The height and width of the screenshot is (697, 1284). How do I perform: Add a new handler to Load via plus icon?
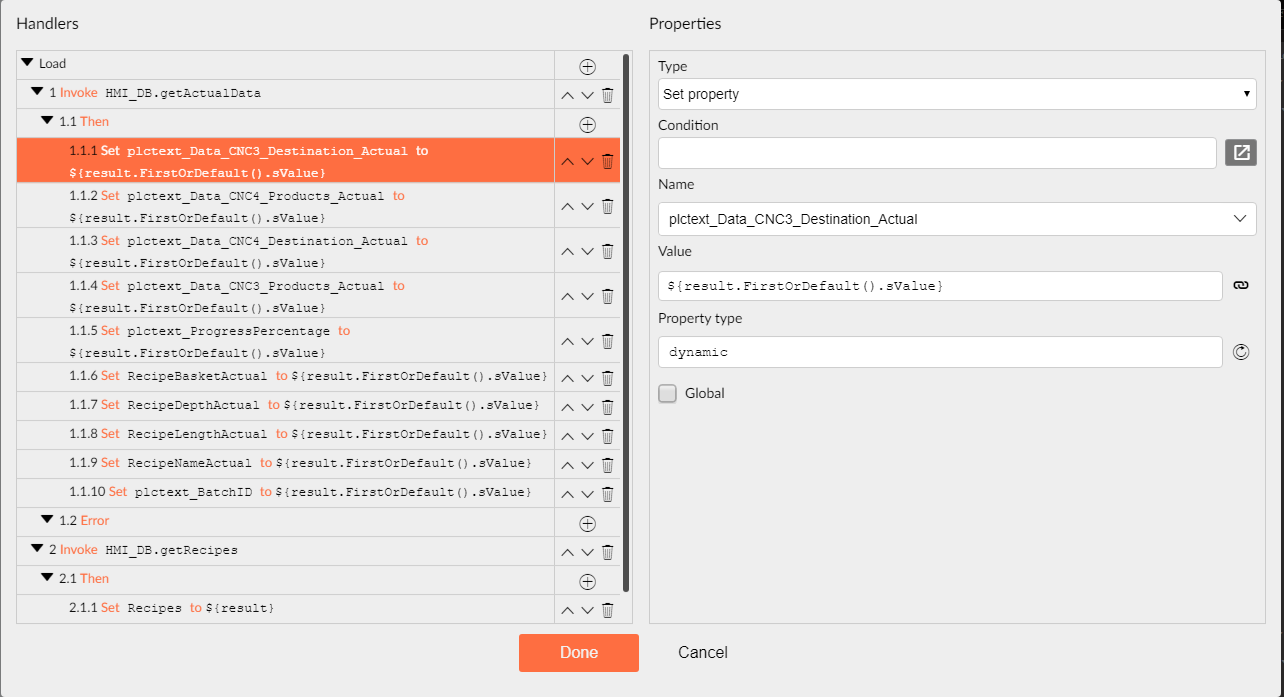587,66
